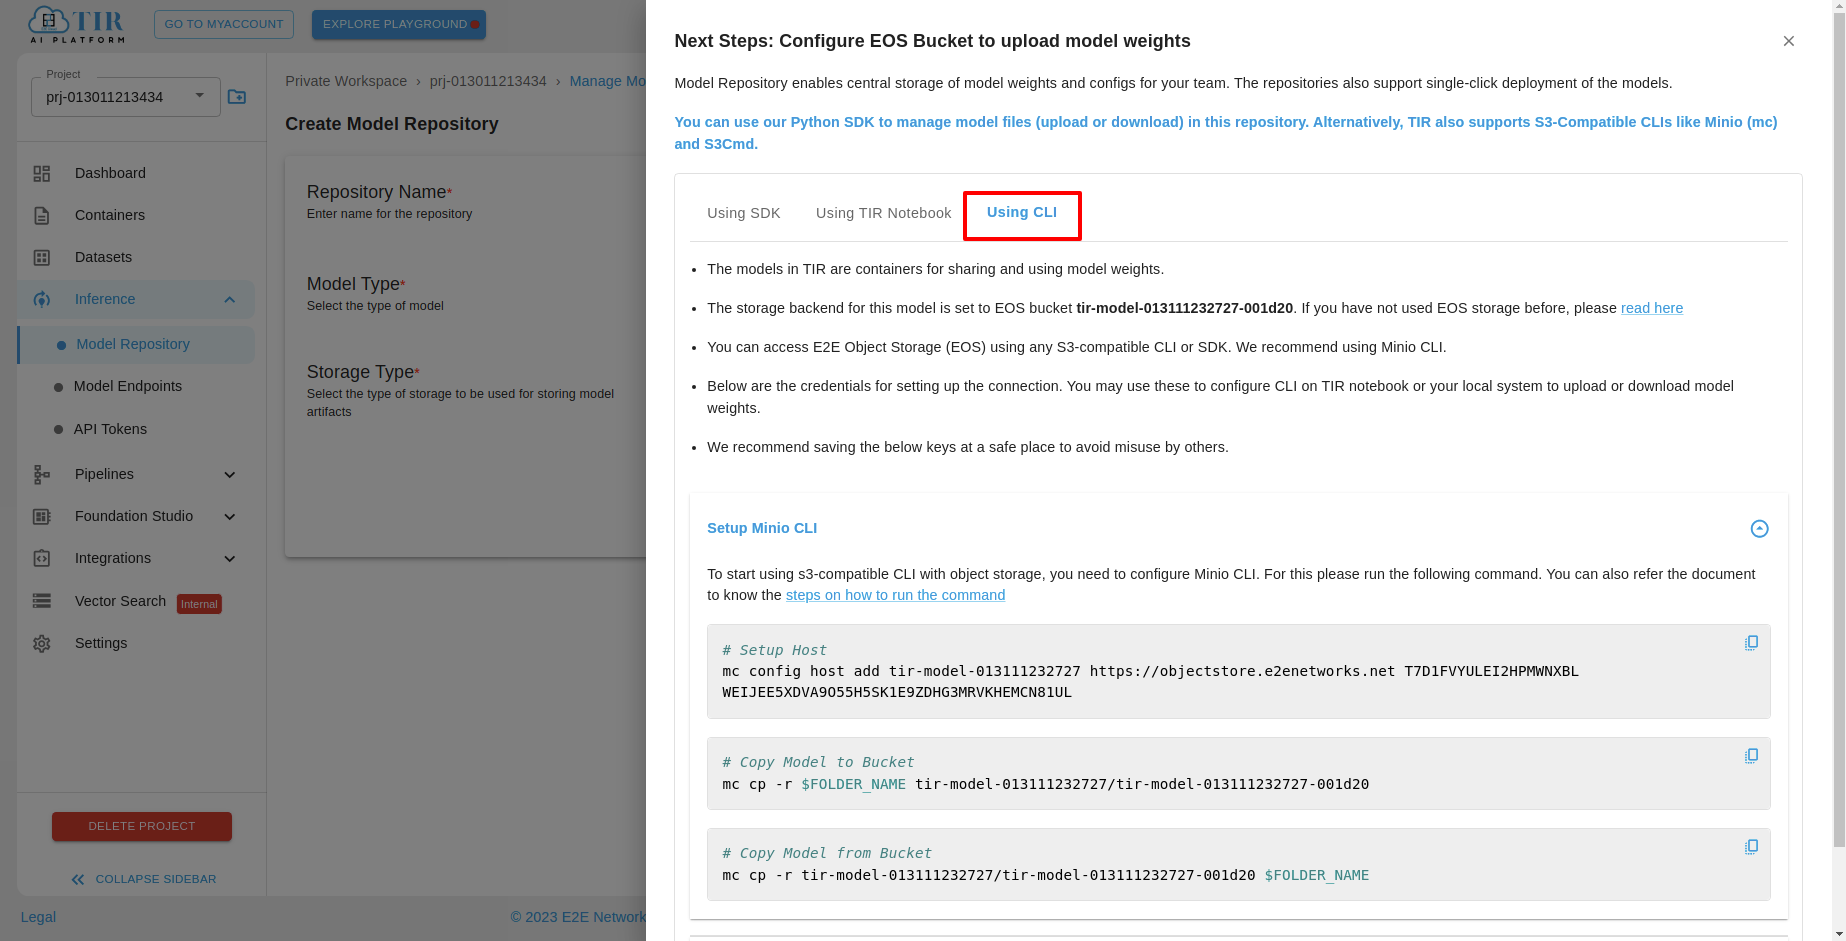
Task: Click the TIR AI Platform logo
Action: [x=77, y=24]
